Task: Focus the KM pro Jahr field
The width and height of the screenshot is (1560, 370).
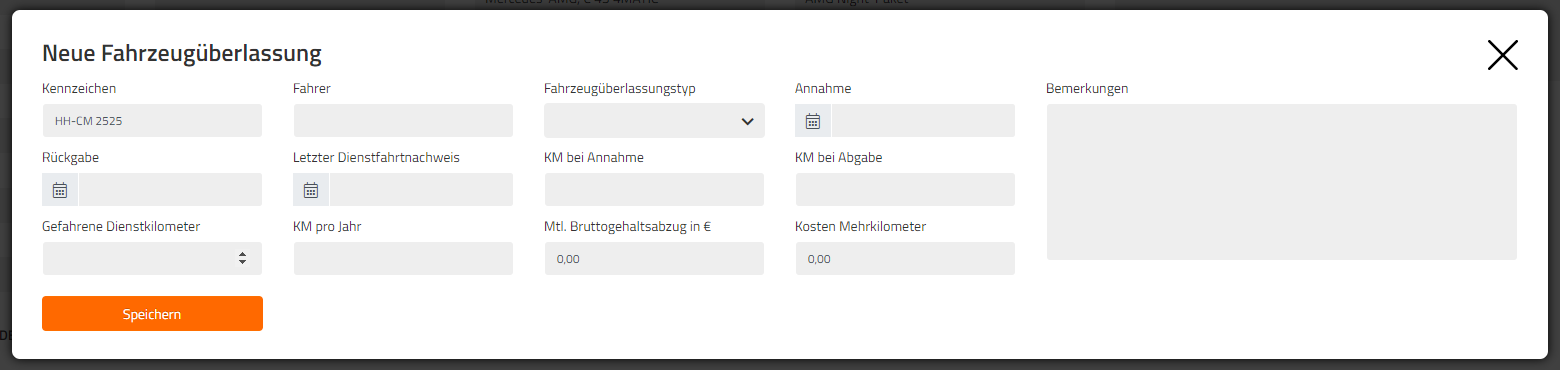Action: [403, 258]
